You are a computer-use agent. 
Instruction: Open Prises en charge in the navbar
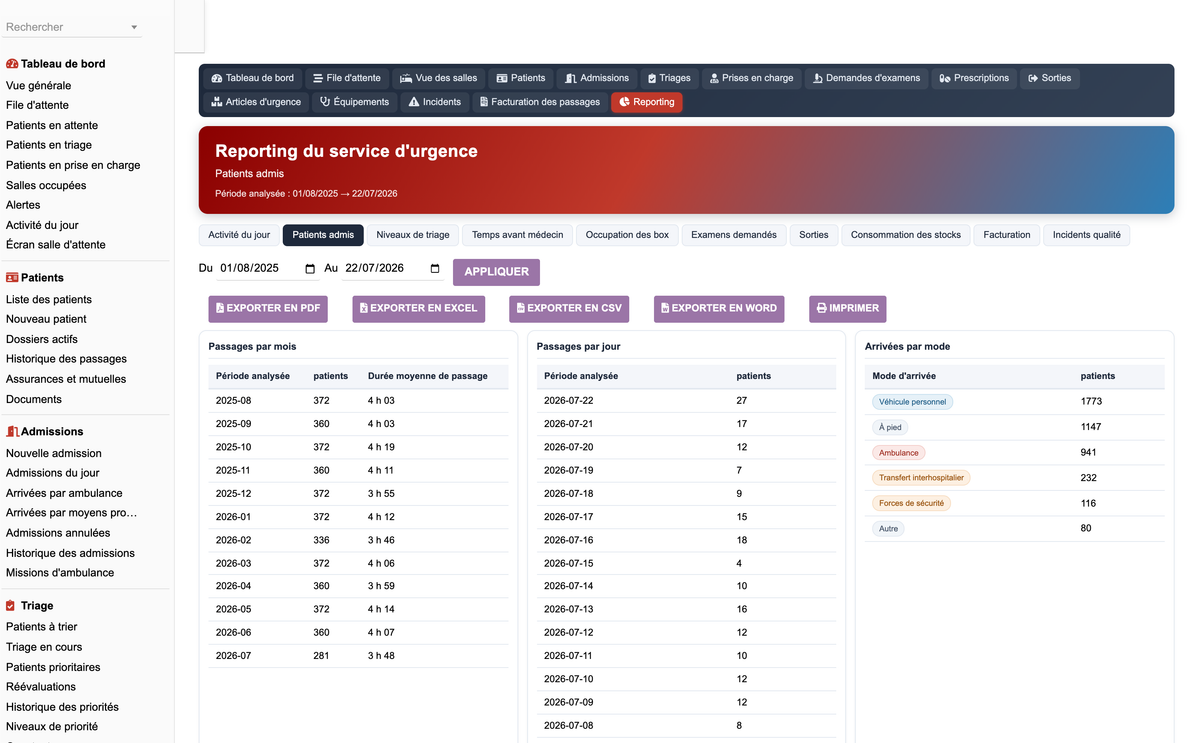tap(751, 78)
